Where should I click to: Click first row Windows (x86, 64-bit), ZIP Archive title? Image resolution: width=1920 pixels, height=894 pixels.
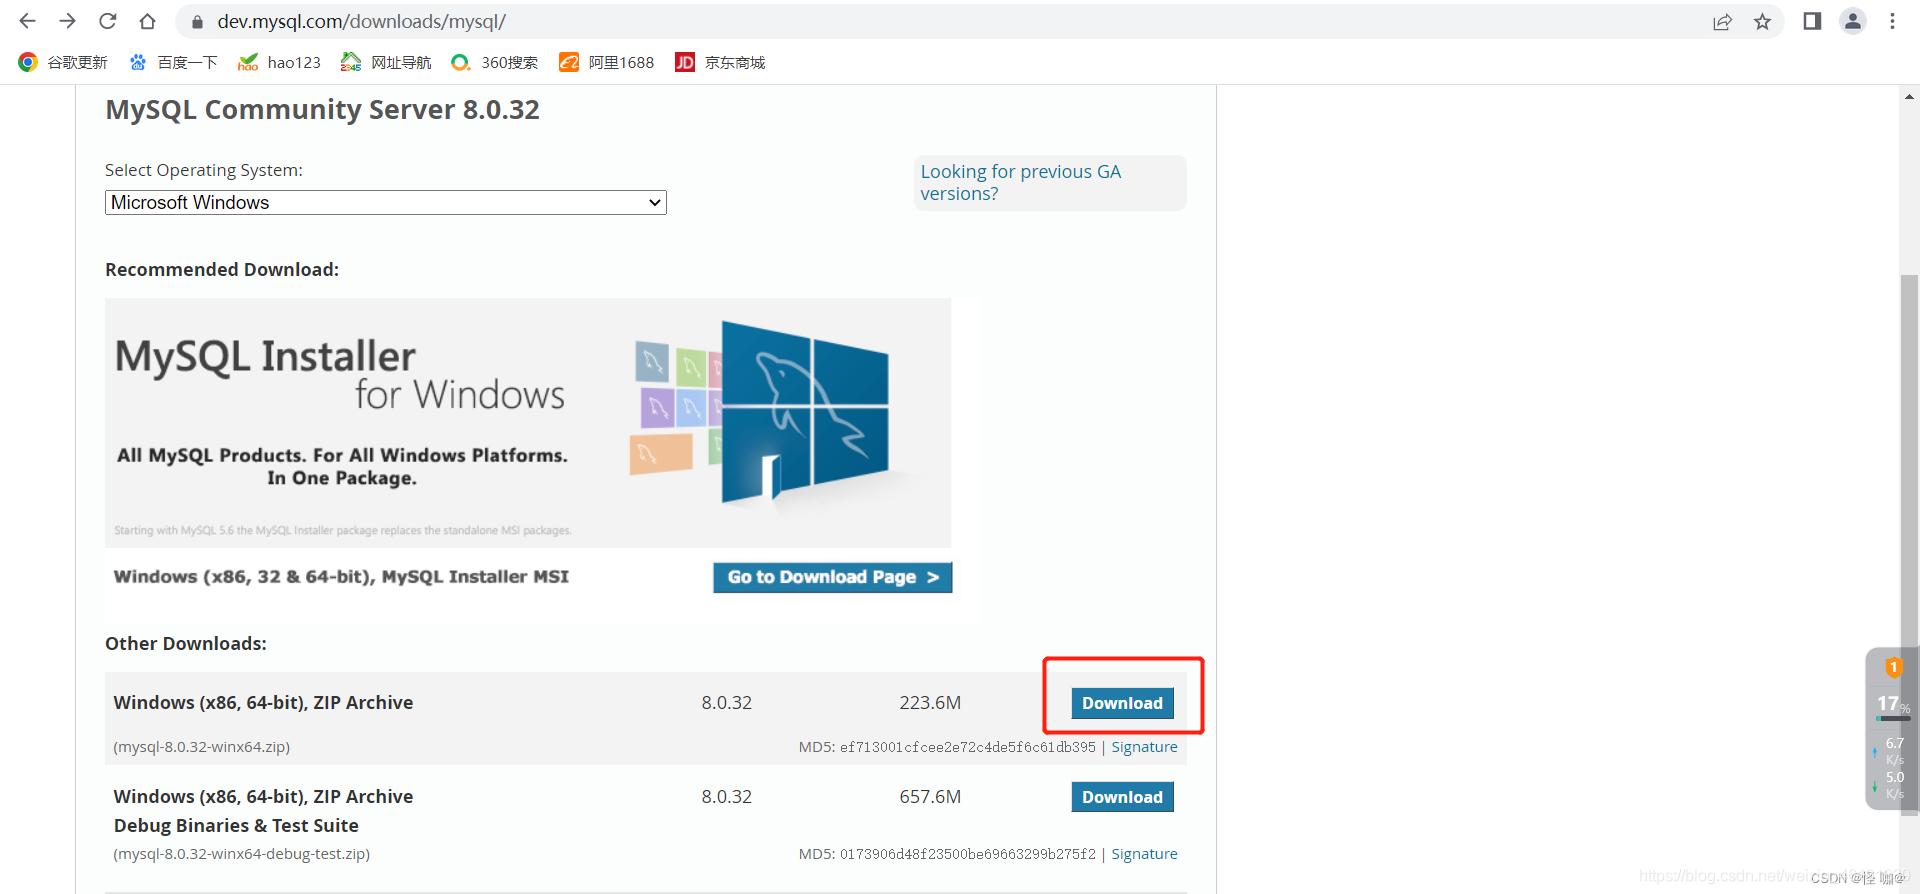pyautogui.click(x=263, y=702)
